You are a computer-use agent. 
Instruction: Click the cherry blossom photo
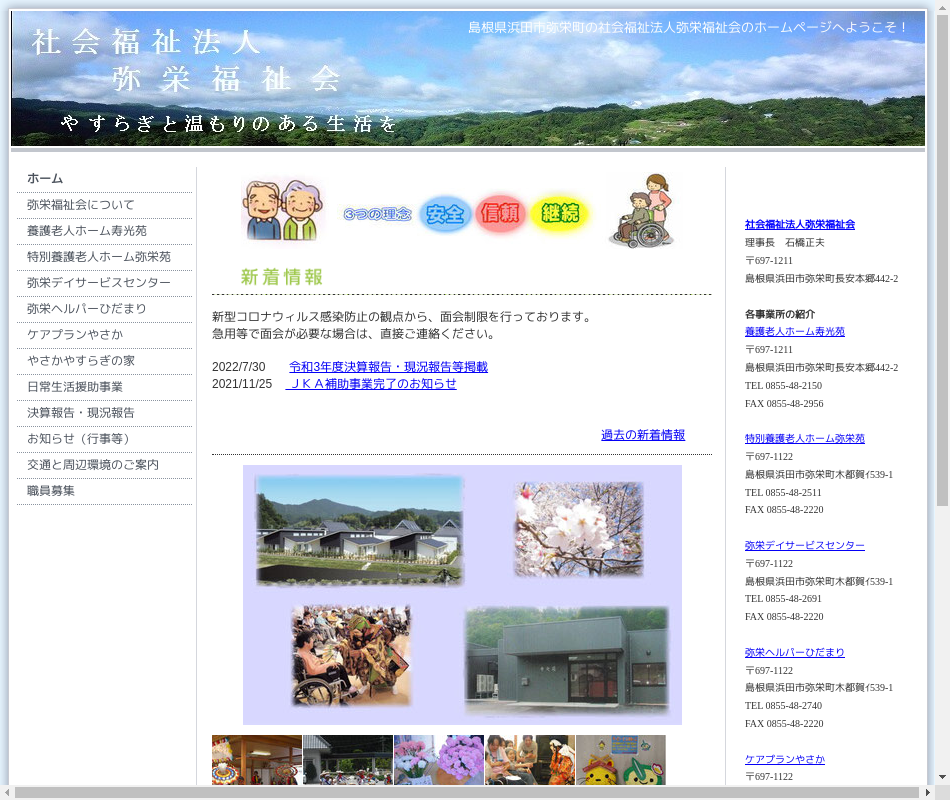point(578,529)
